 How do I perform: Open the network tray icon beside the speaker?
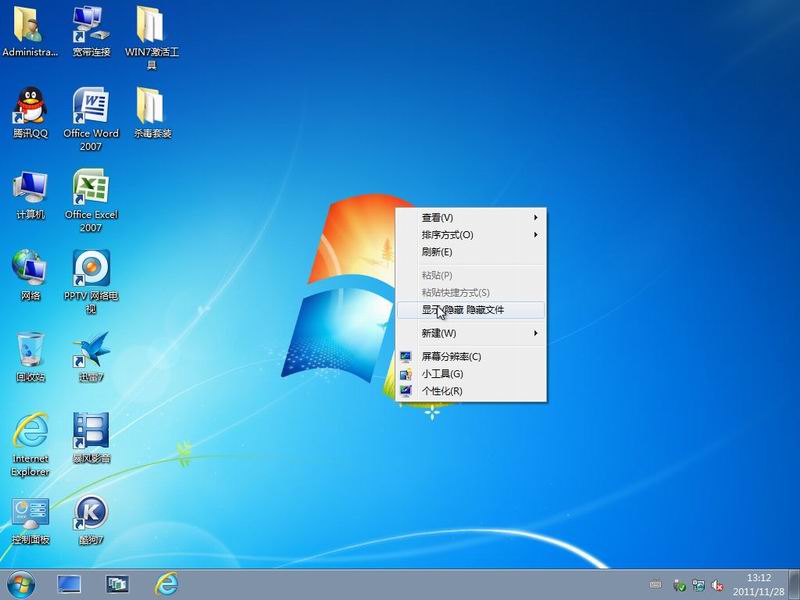[x=698, y=585]
